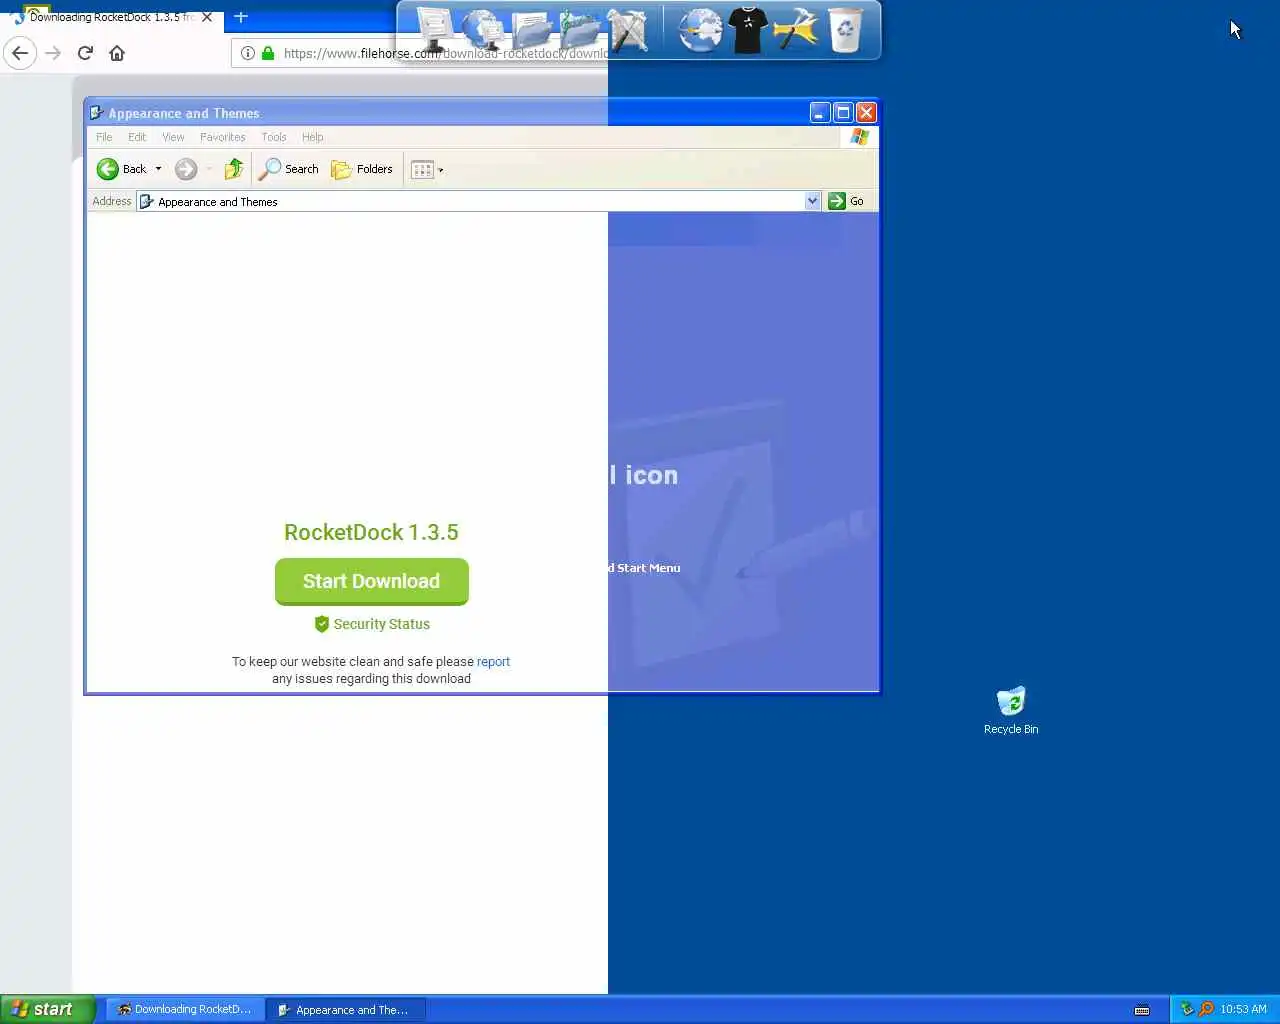Open the Edit menu
This screenshot has height=1024, width=1280.
point(137,137)
